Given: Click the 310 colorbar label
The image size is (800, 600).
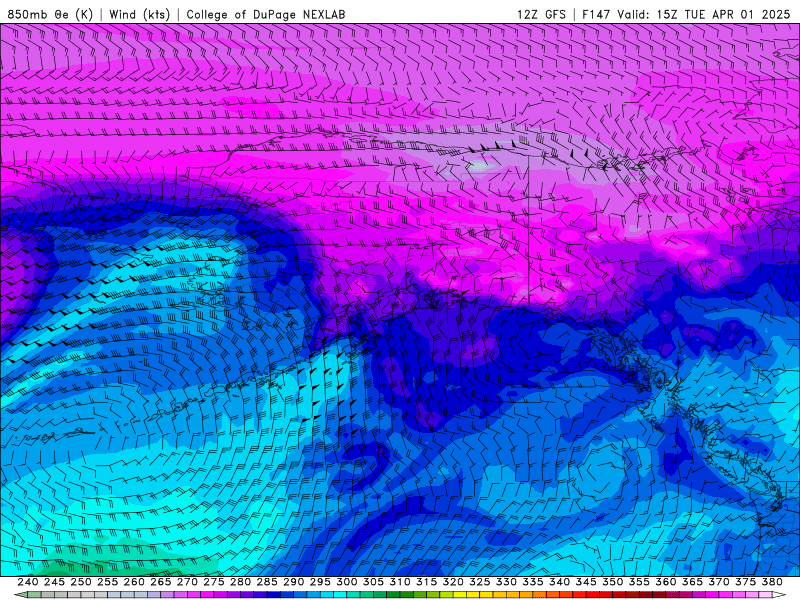Looking at the screenshot, I should (399, 582).
